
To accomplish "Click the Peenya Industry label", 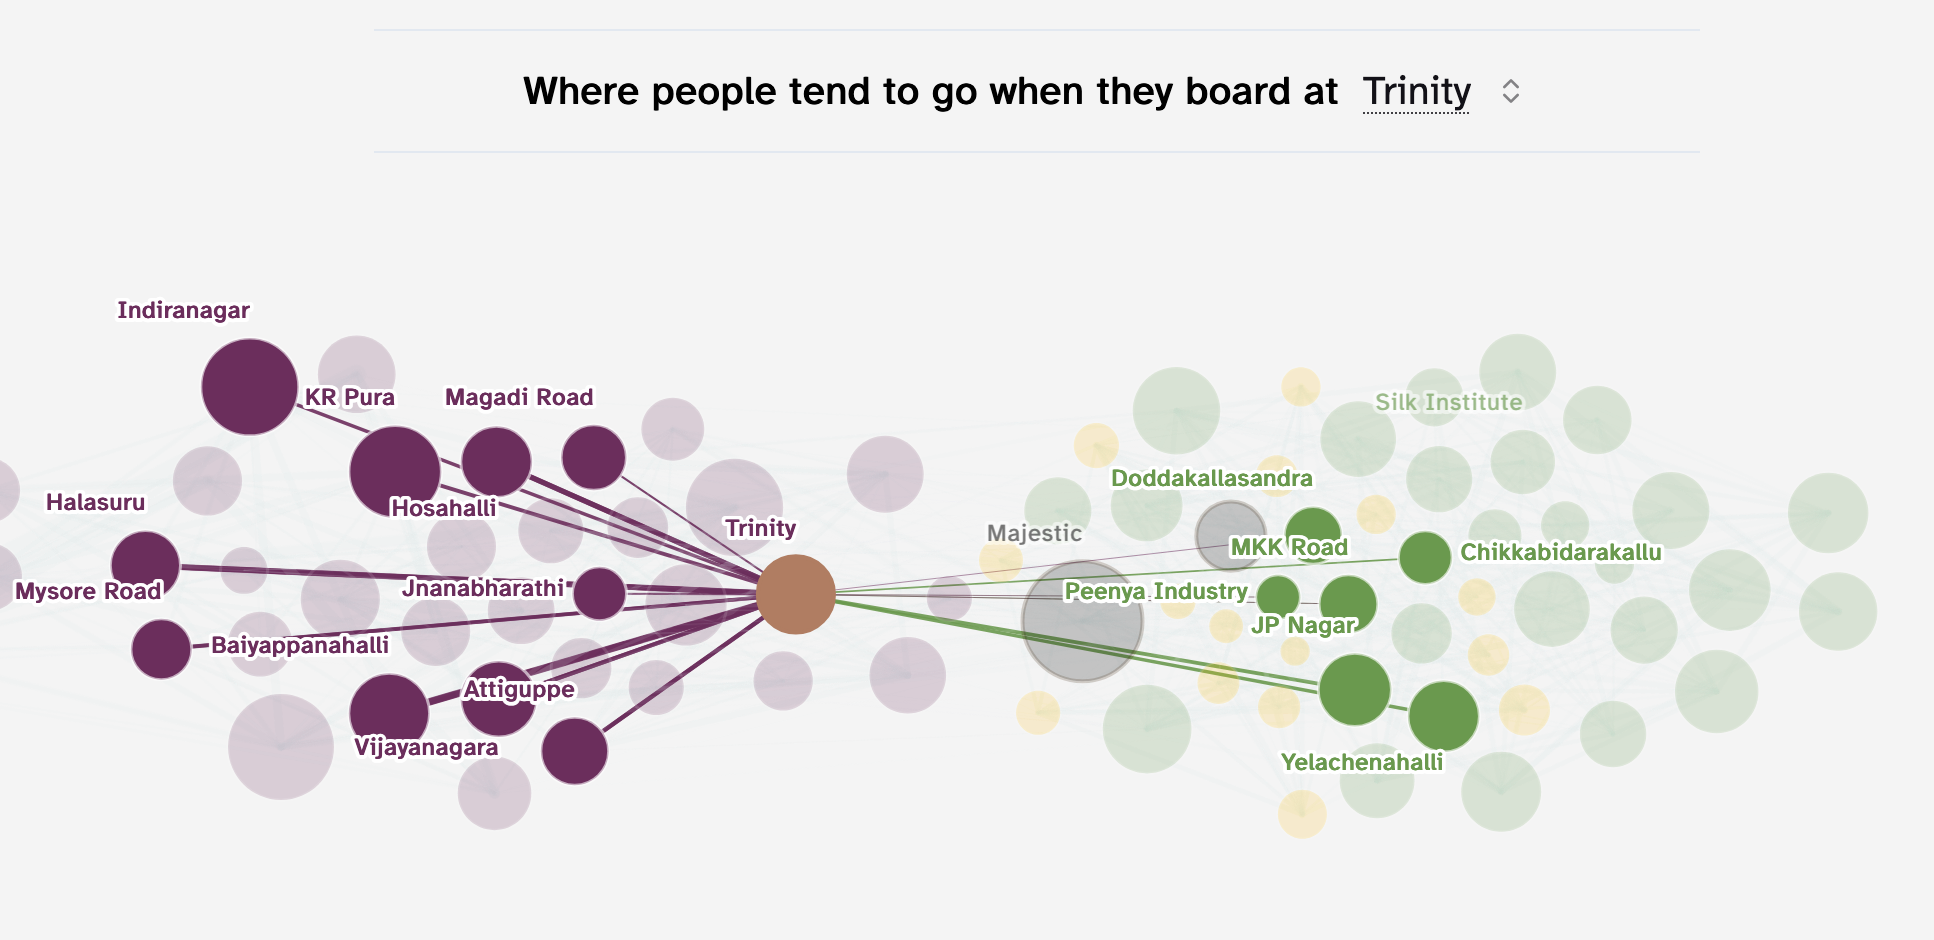I will point(1156,592).
